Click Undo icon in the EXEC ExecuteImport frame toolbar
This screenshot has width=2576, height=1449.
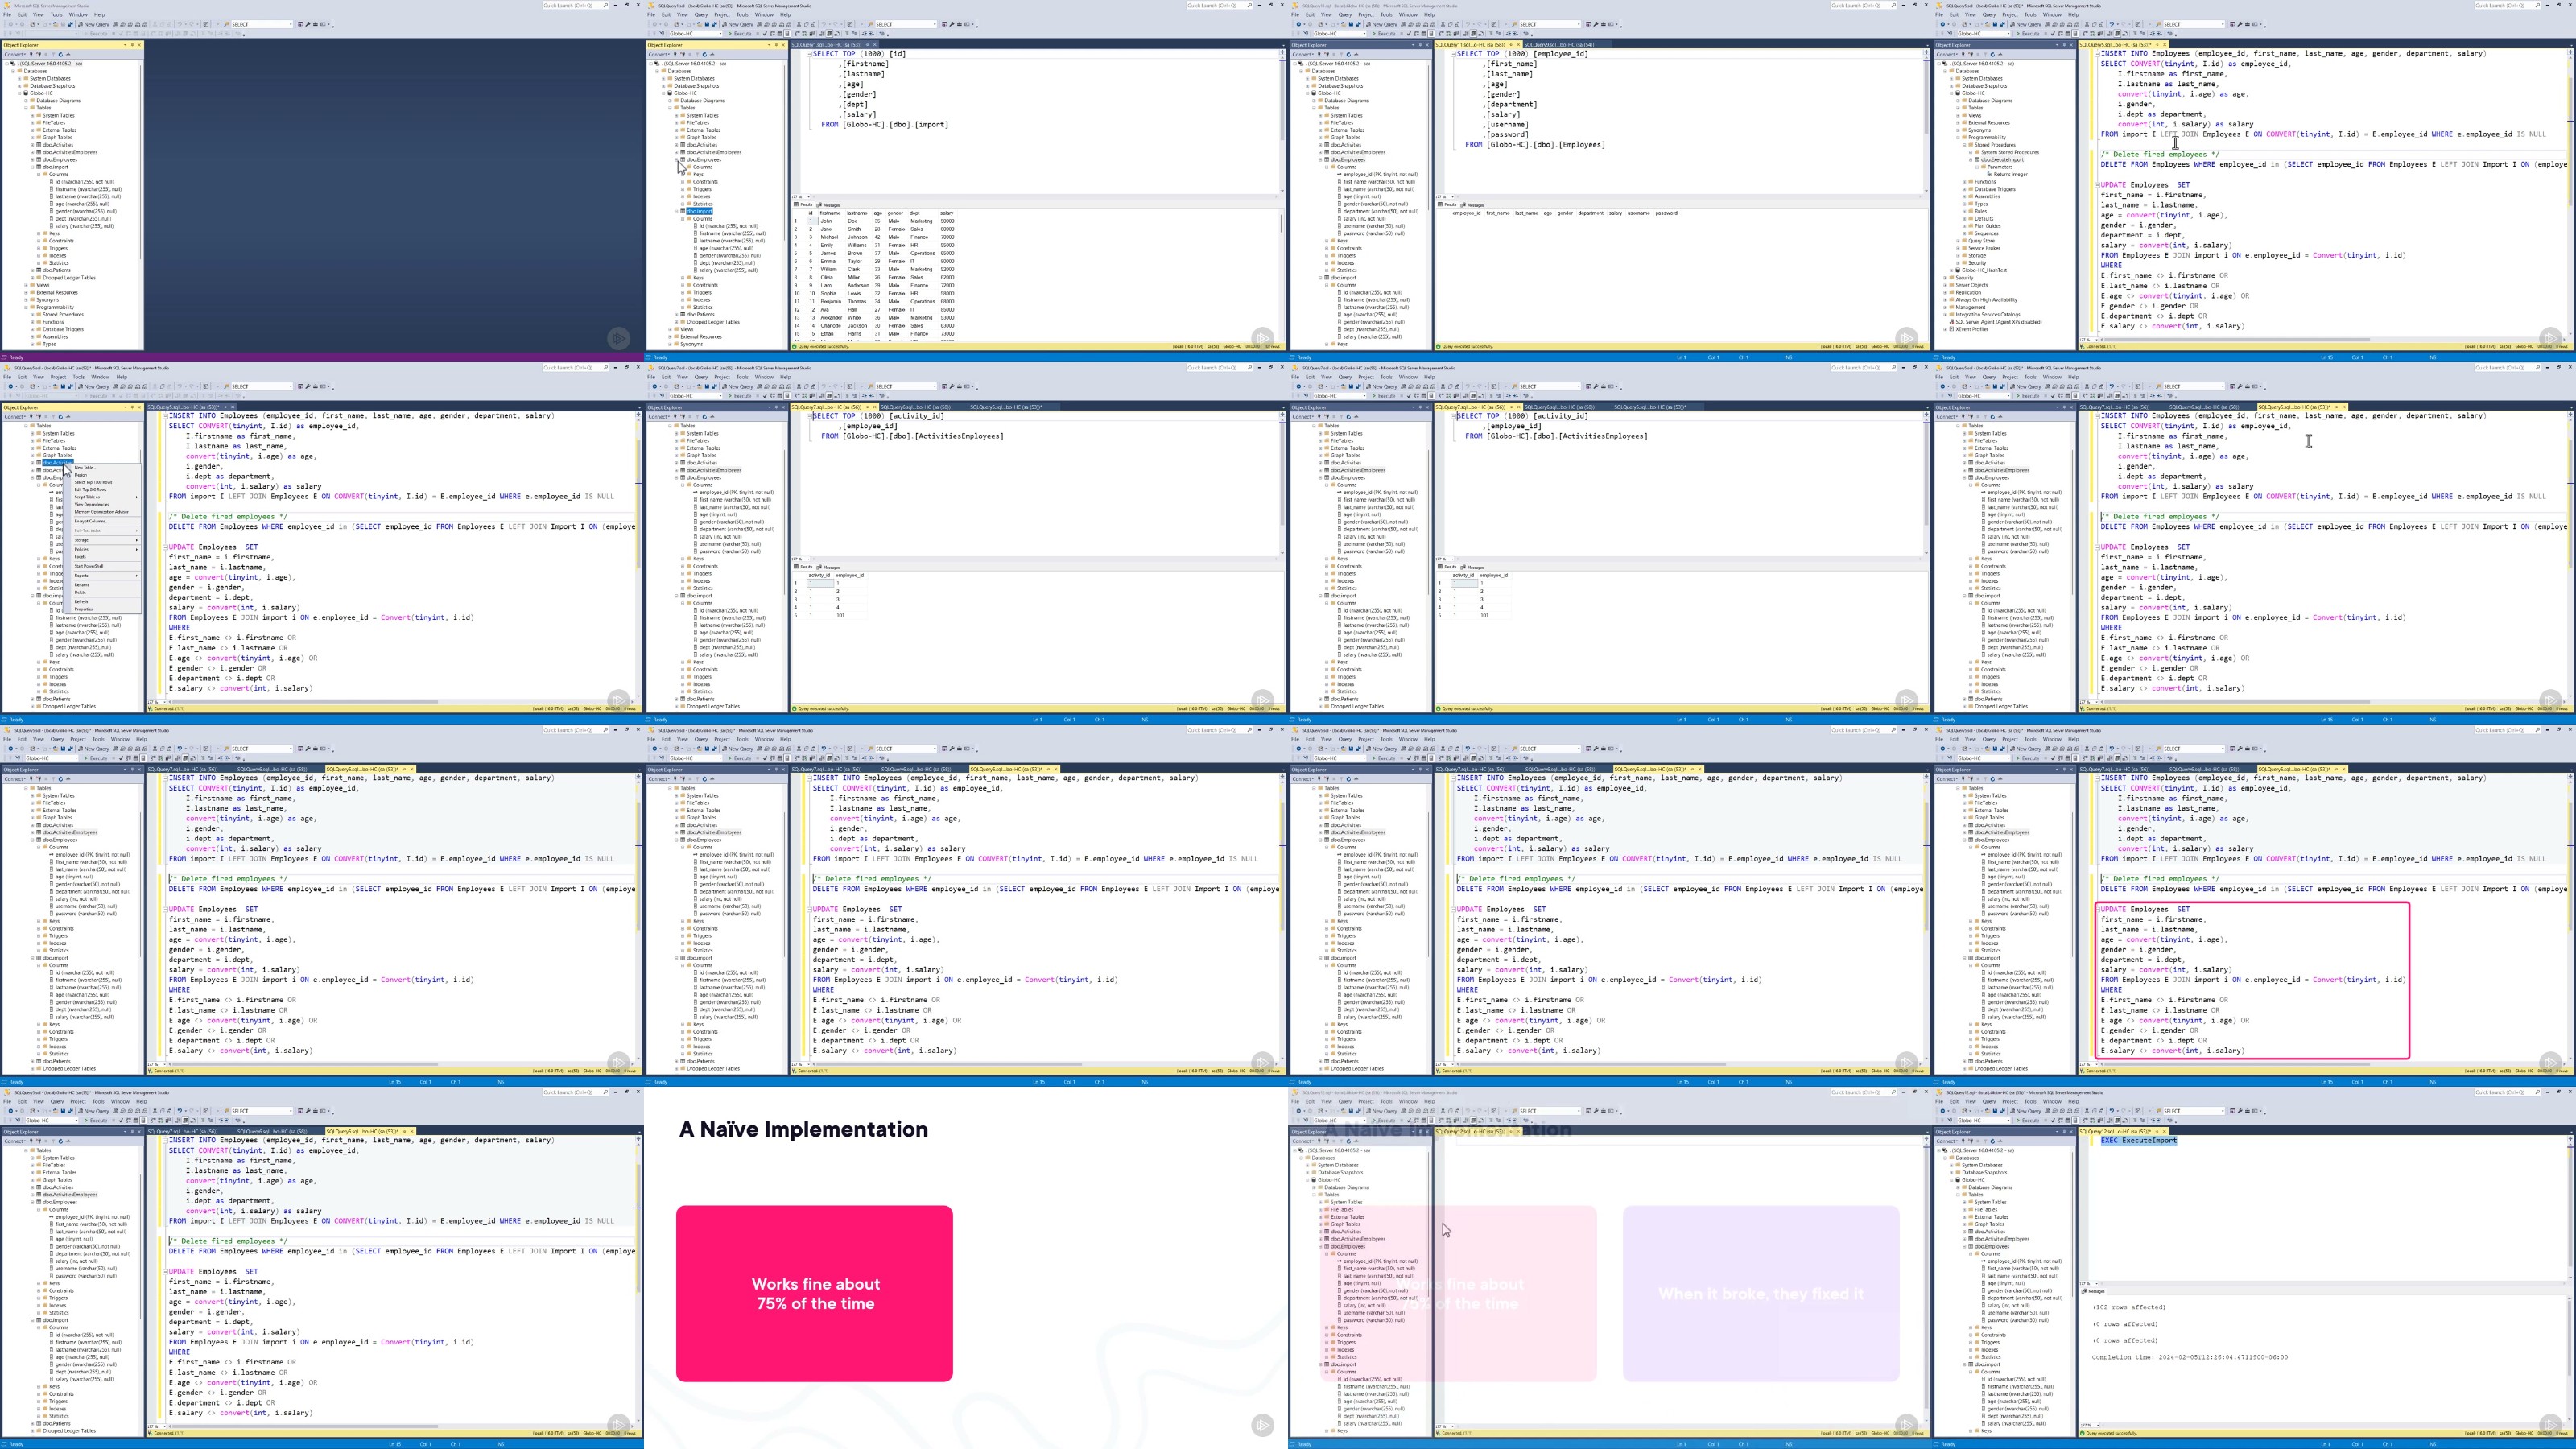coord(2112,1111)
